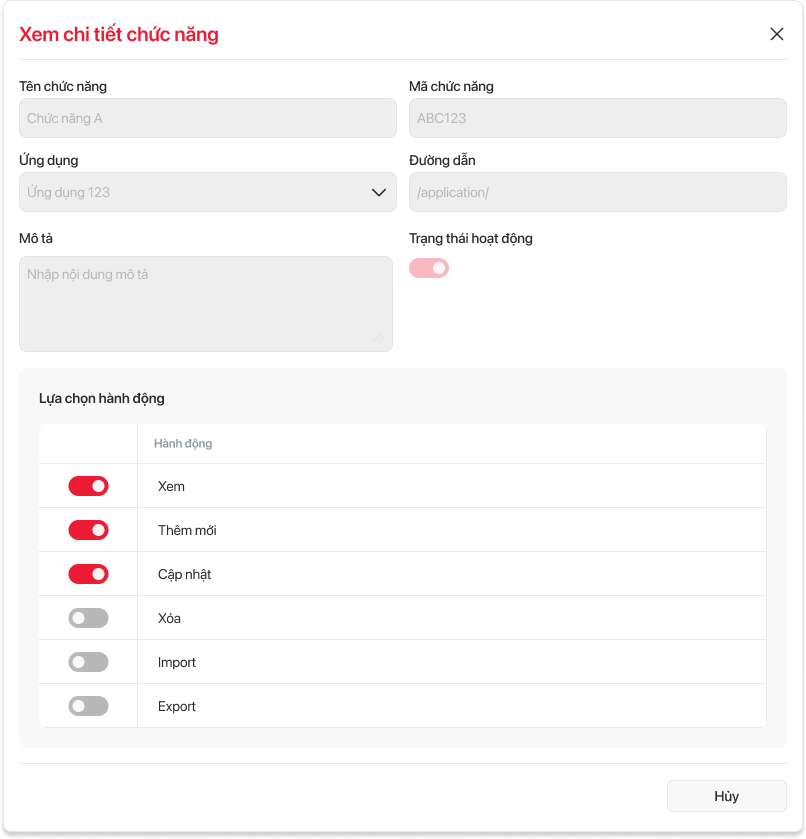Turn off the Cập nhật action switch
The height and width of the screenshot is (839, 806).
(88, 574)
